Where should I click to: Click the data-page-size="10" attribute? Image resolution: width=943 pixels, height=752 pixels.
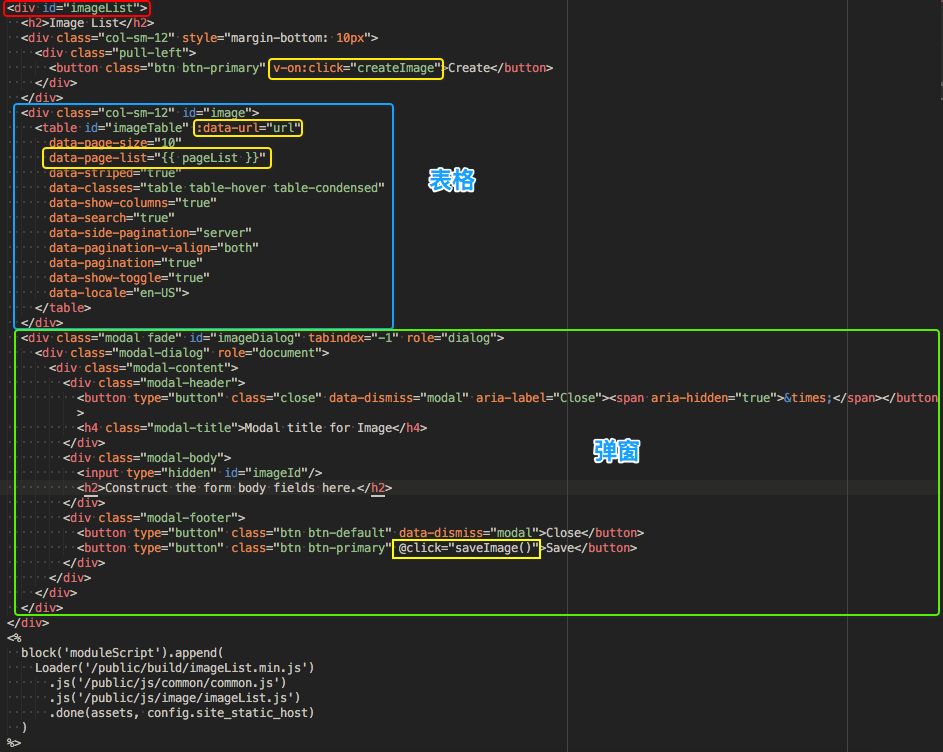pyautogui.click(x=115, y=143)
